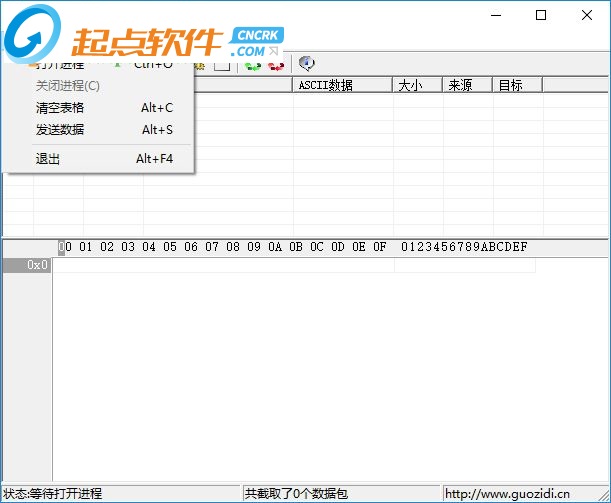Sort by the 大小 column header
Image resolution: width=611 pixels, height=503 pixels.
click(417, 85)
